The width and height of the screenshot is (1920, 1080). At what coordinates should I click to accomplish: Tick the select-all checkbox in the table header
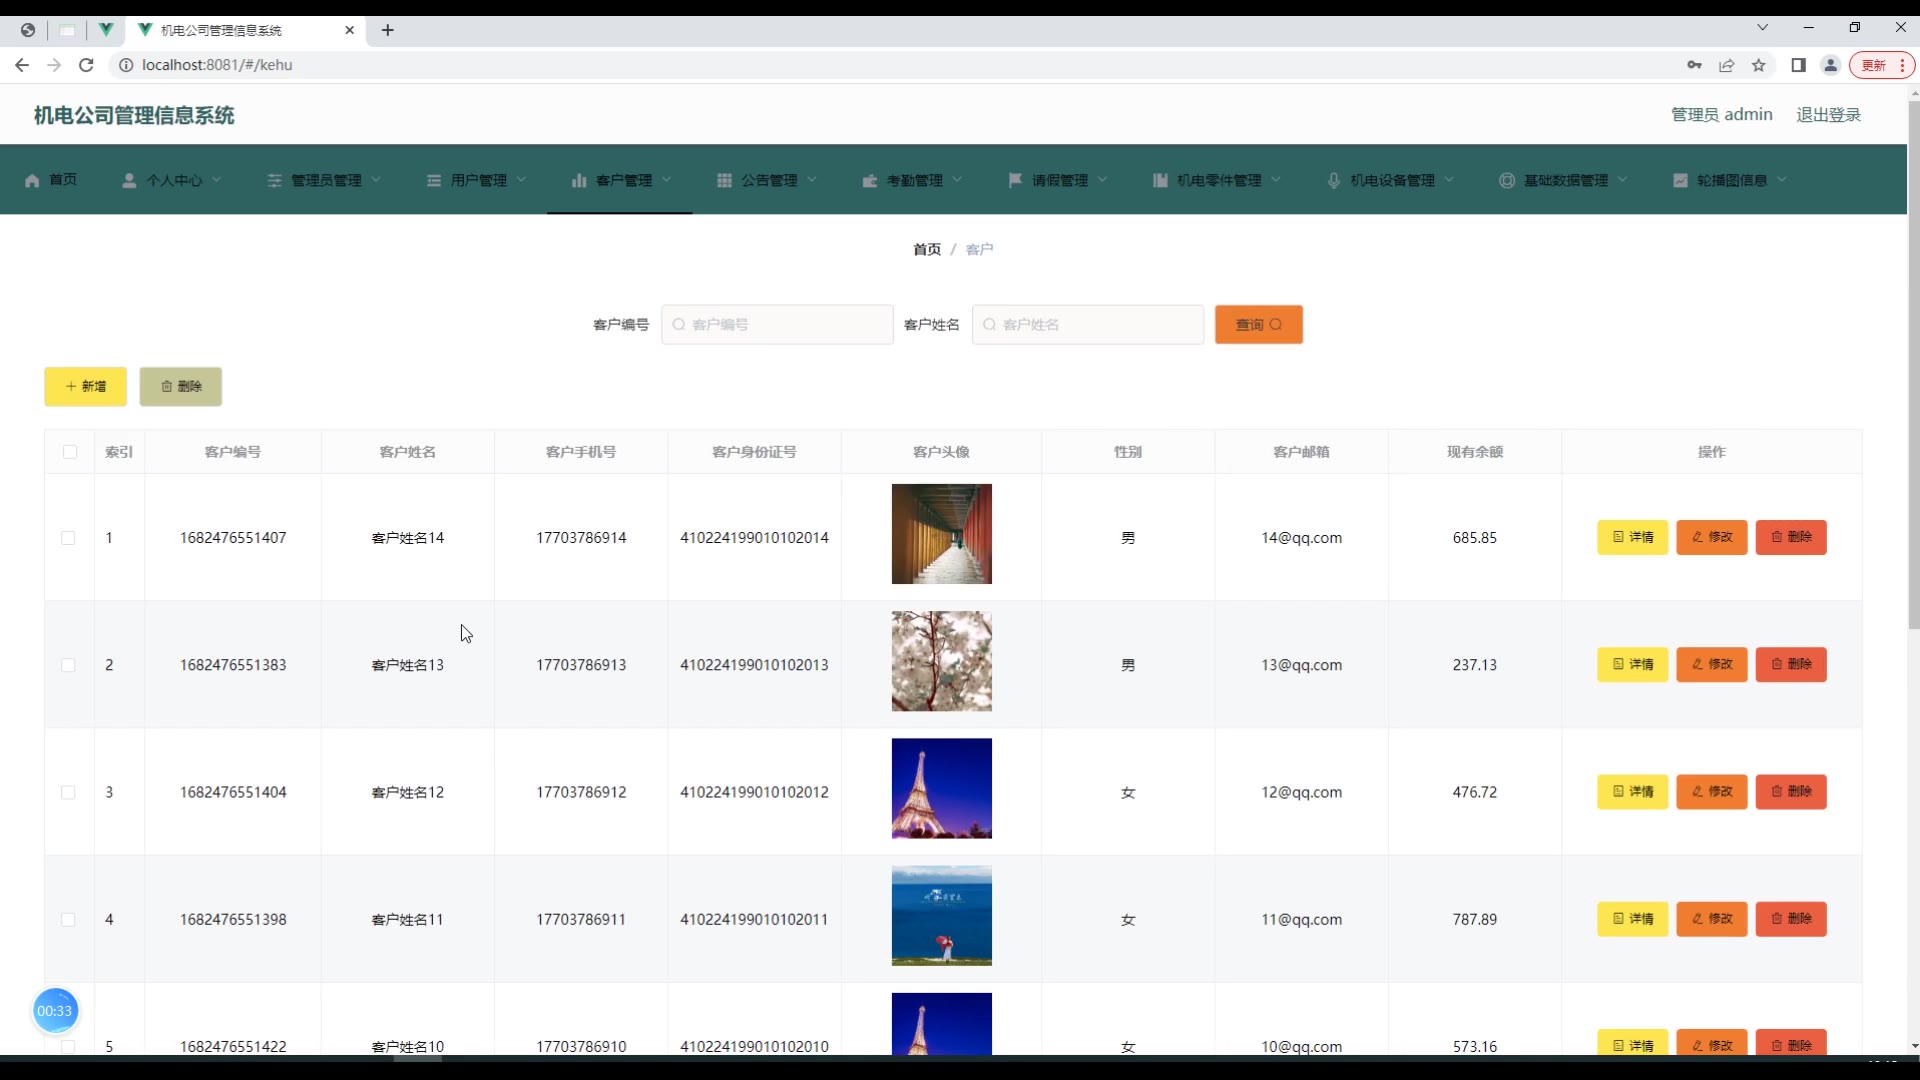[70, 452]
